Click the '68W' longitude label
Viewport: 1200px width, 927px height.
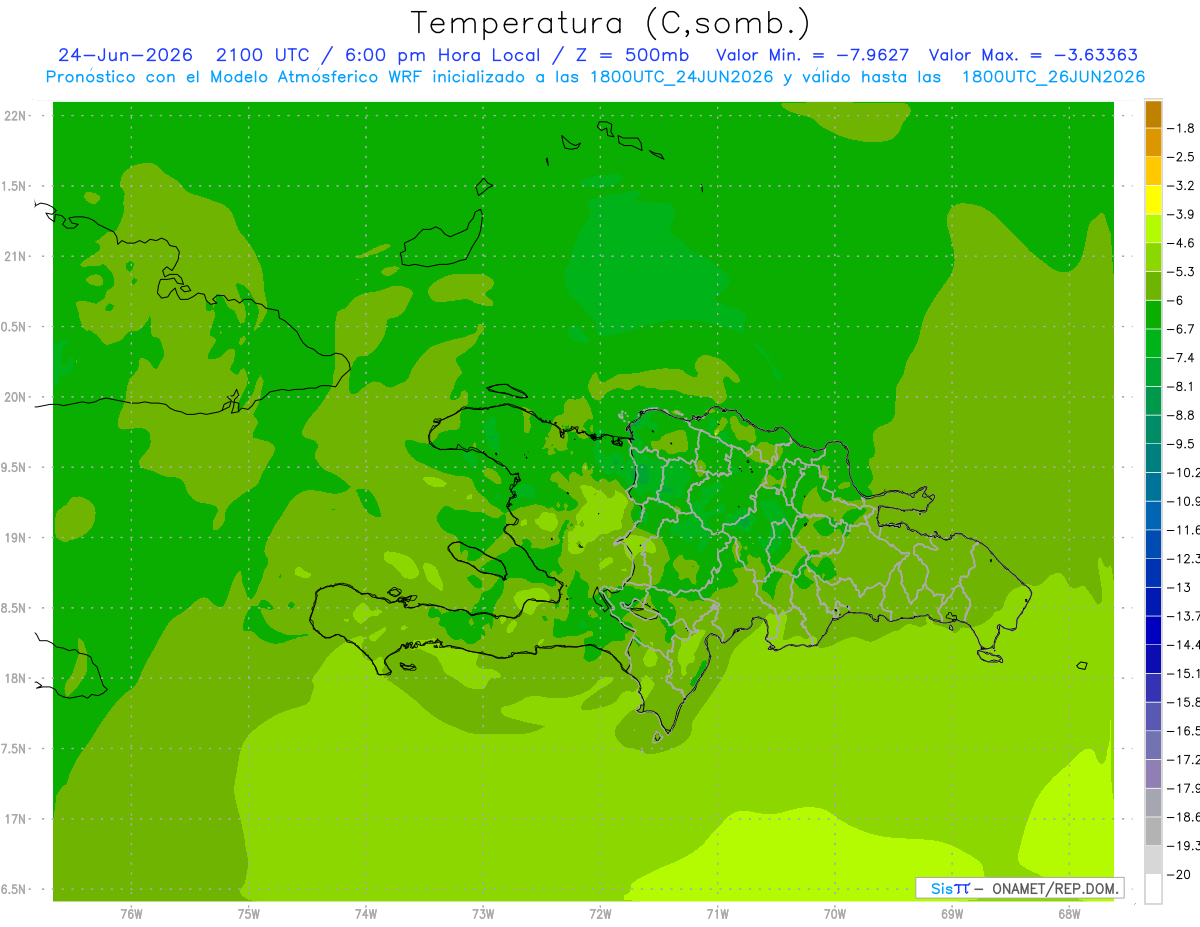(1069, 913)
